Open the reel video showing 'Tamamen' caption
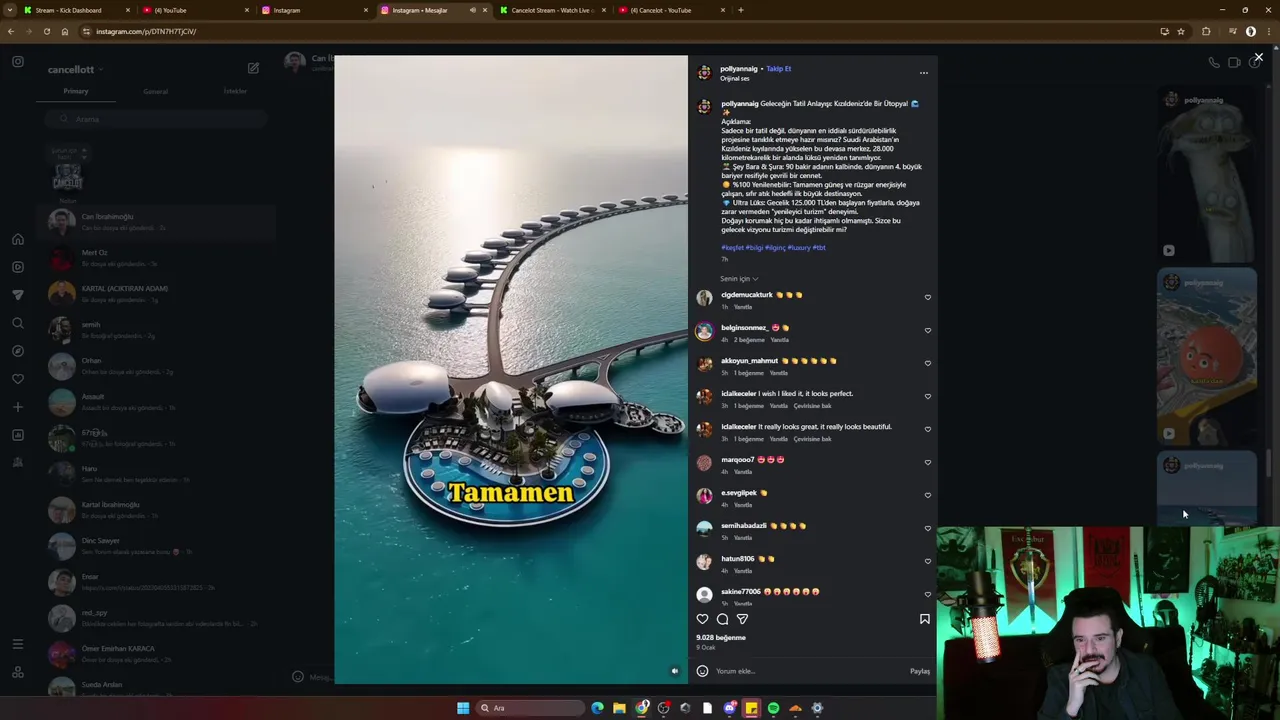 tap(511, 369)
